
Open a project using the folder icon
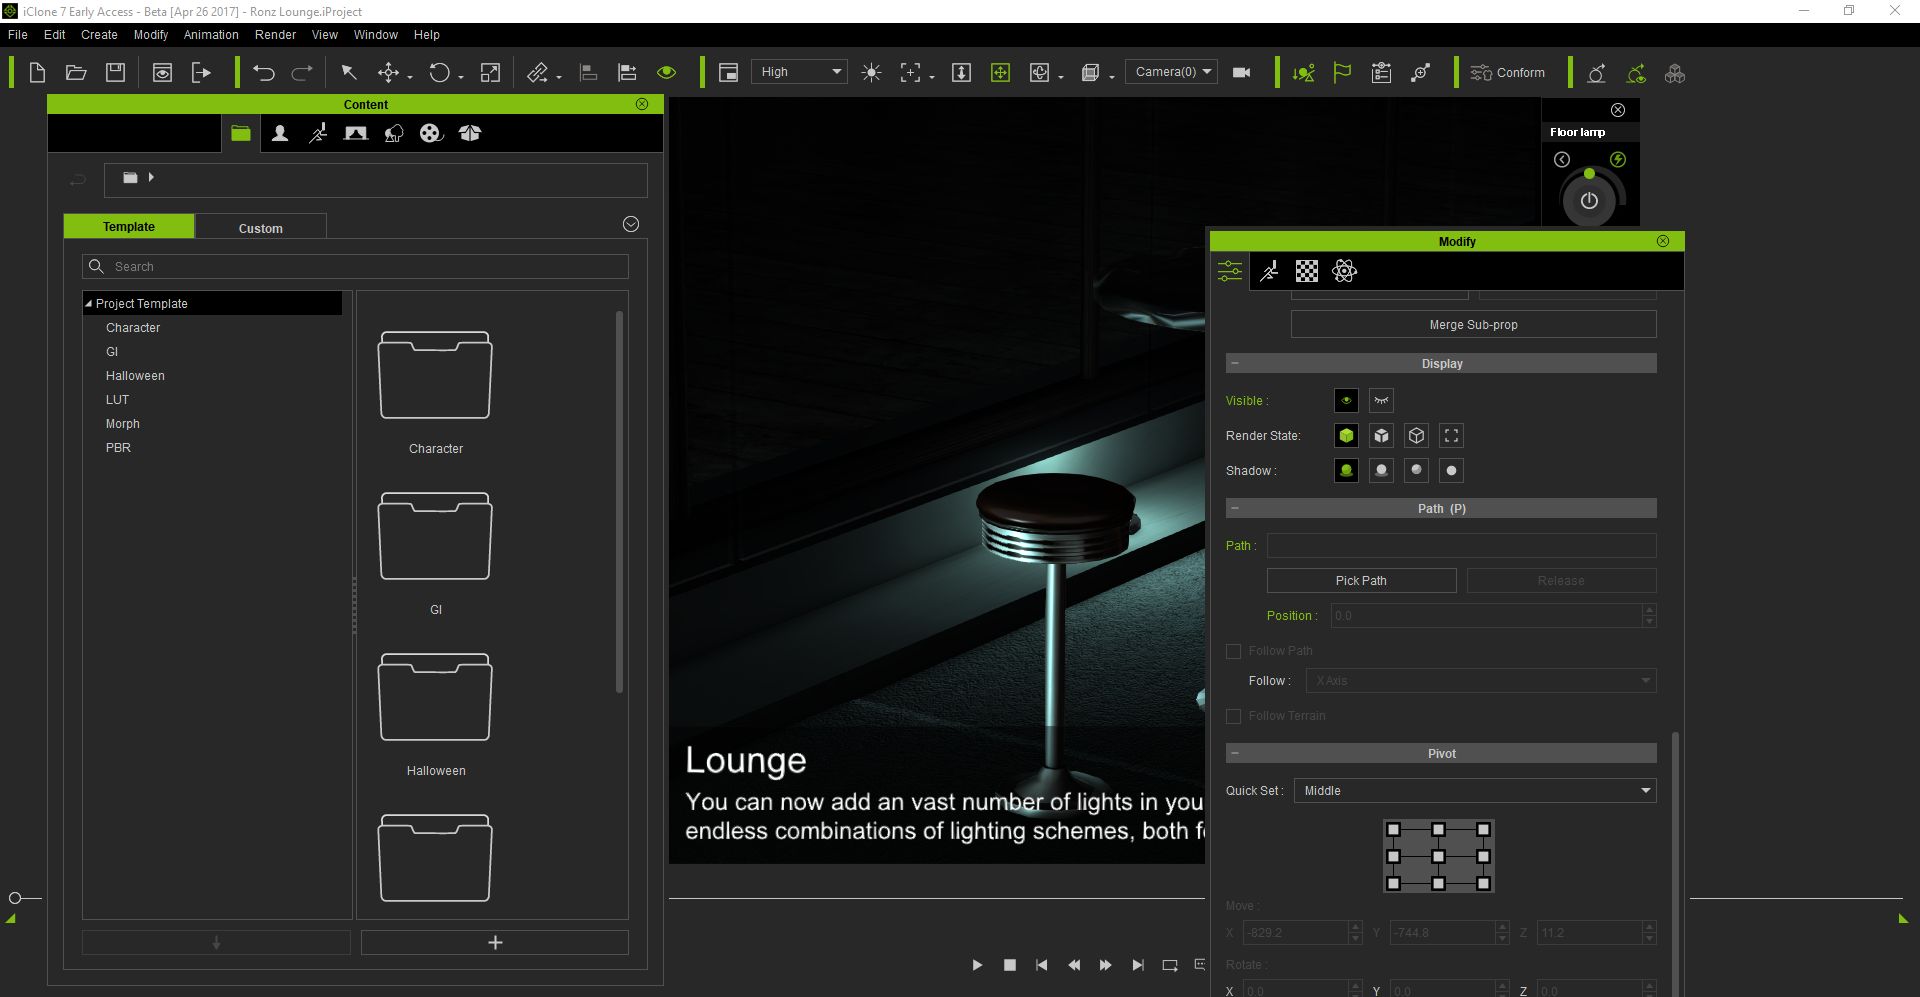click(x=76, y=72)
